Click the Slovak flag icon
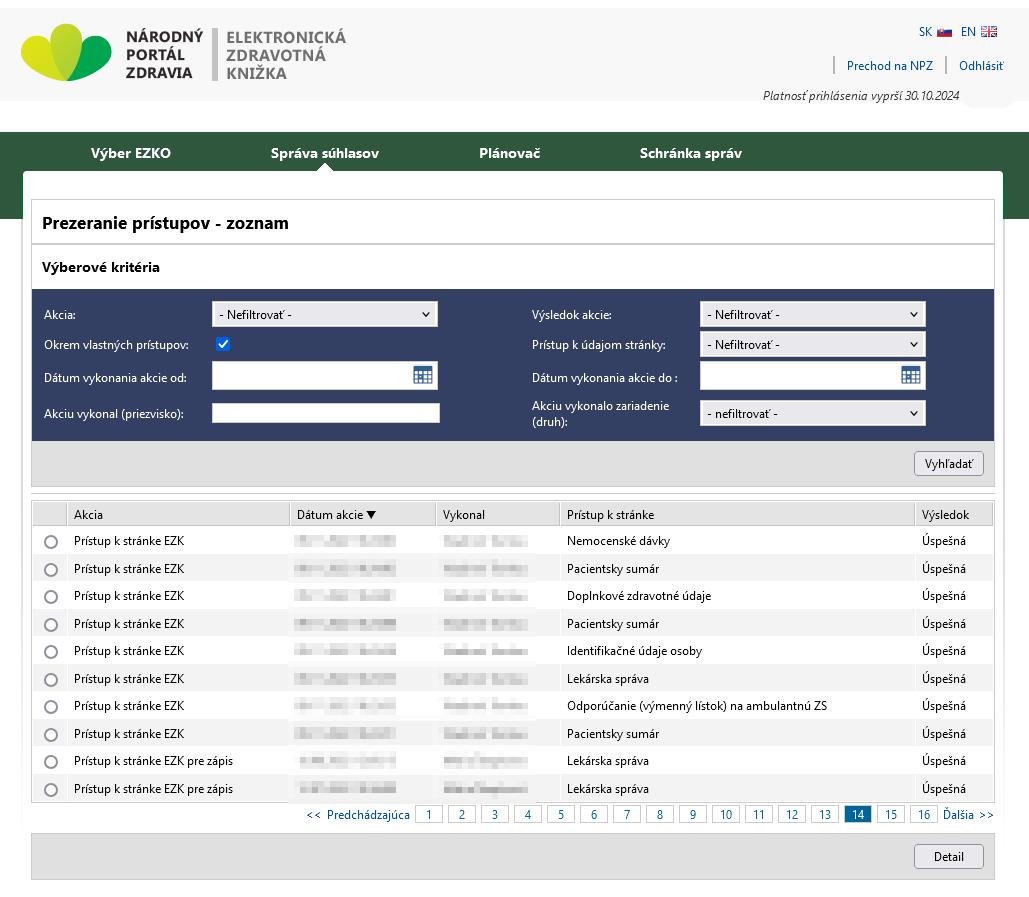1029x897 pixels. tap(944, 32)
